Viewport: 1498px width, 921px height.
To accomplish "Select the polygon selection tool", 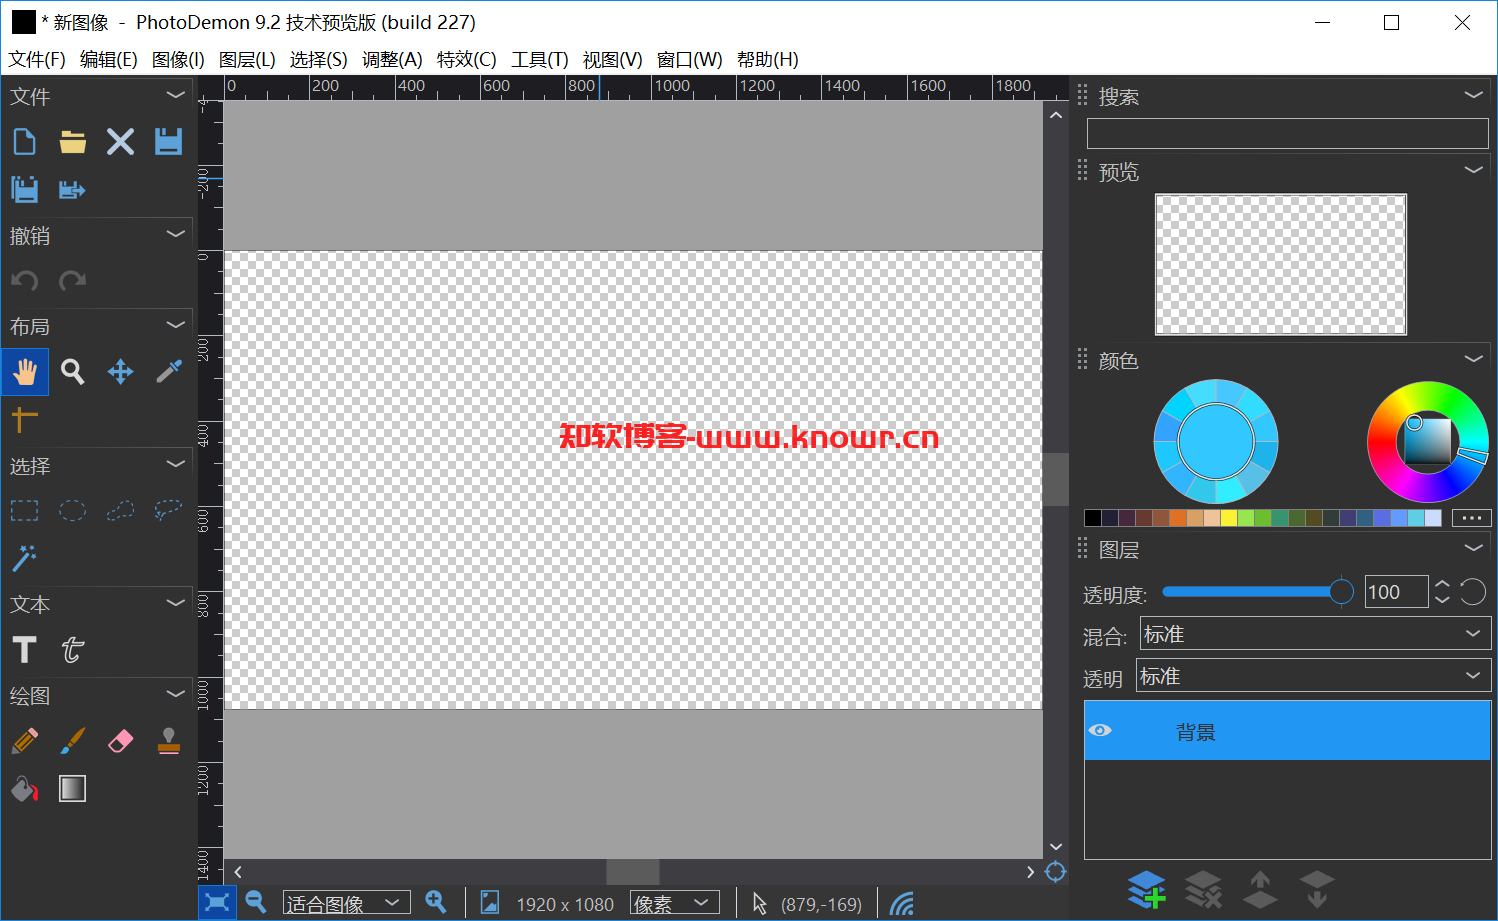I will pos(120,511).
